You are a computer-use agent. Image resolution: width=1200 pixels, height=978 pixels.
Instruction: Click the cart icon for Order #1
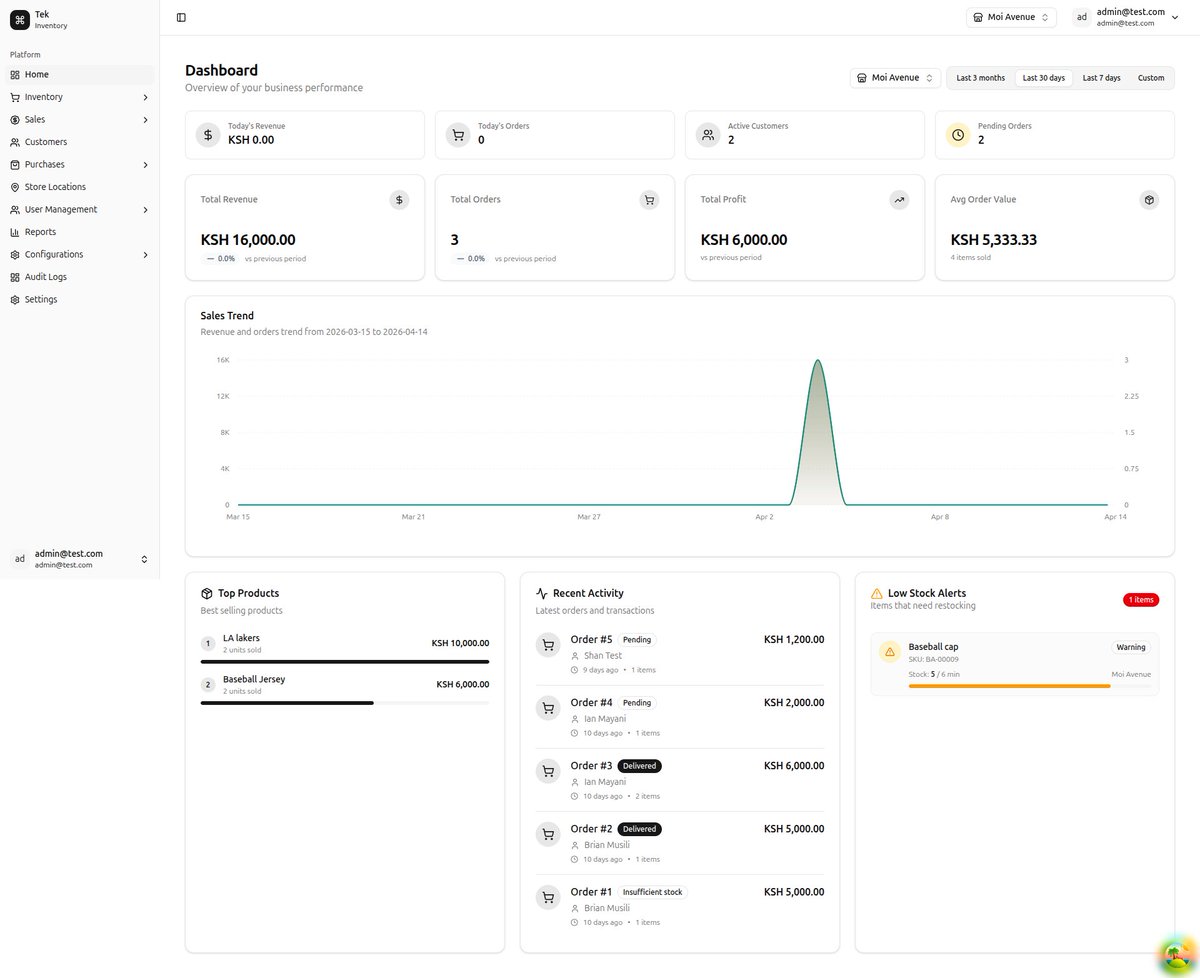(x=548, y=897)
